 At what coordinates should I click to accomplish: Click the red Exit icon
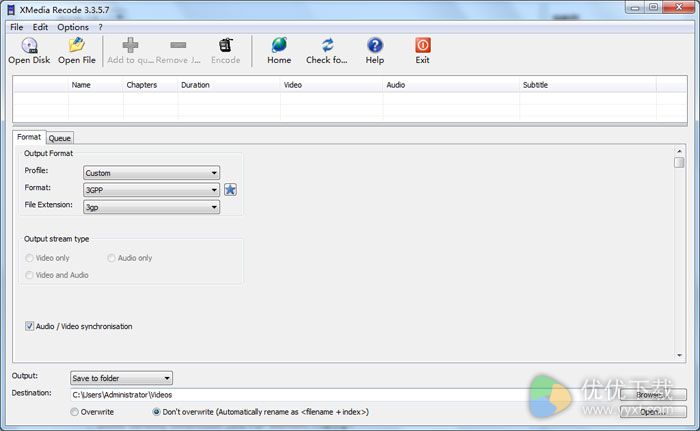pyautogui.click(x=423, y=45)
